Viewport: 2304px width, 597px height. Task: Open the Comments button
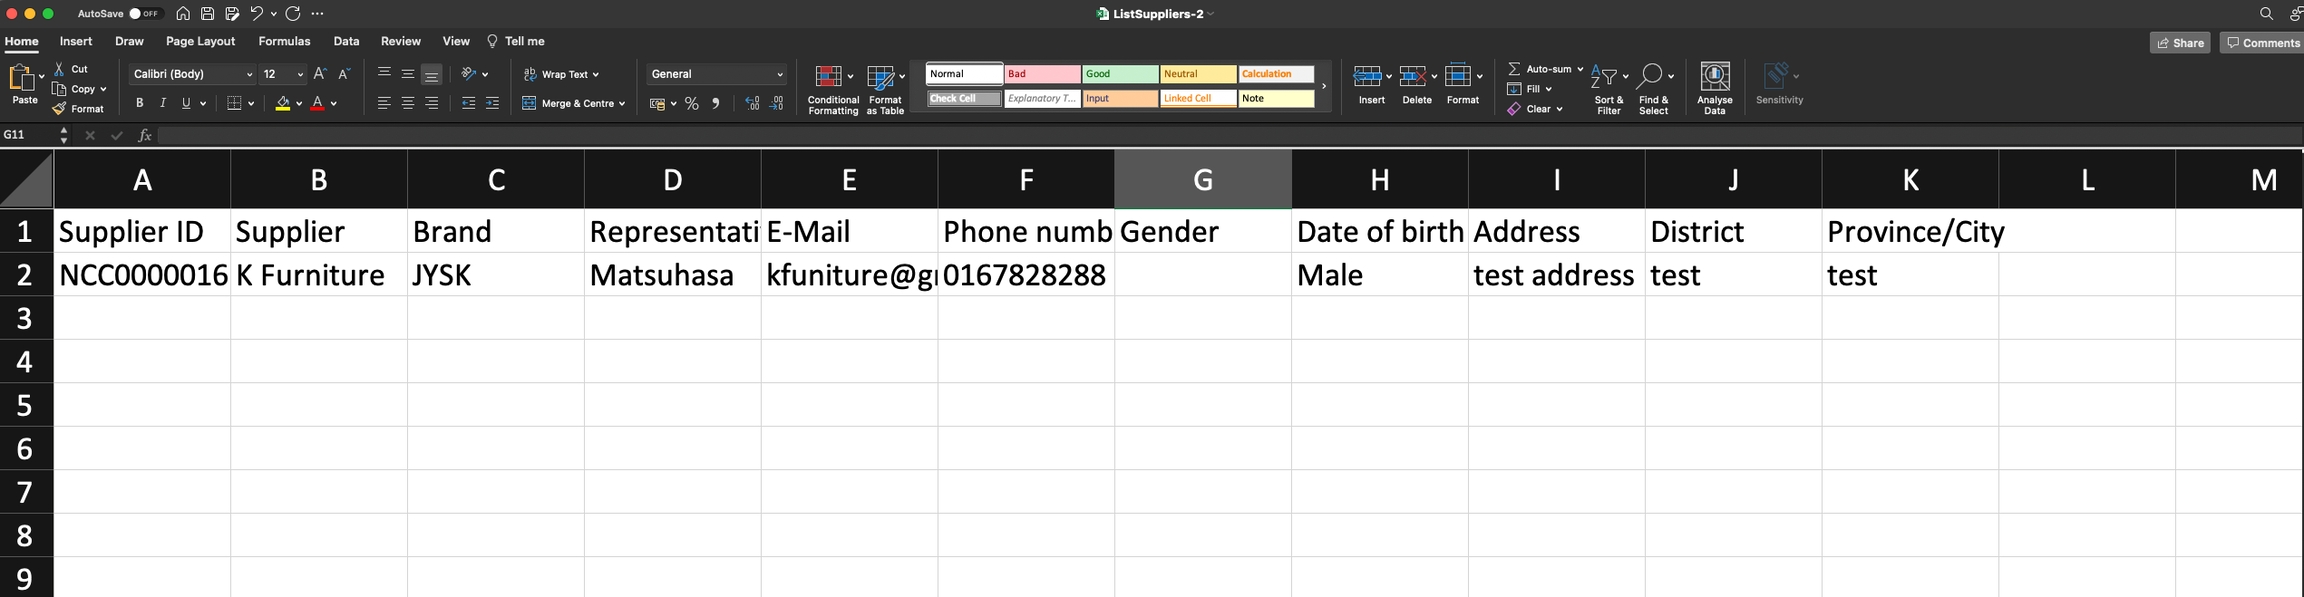pos(2262,43)
